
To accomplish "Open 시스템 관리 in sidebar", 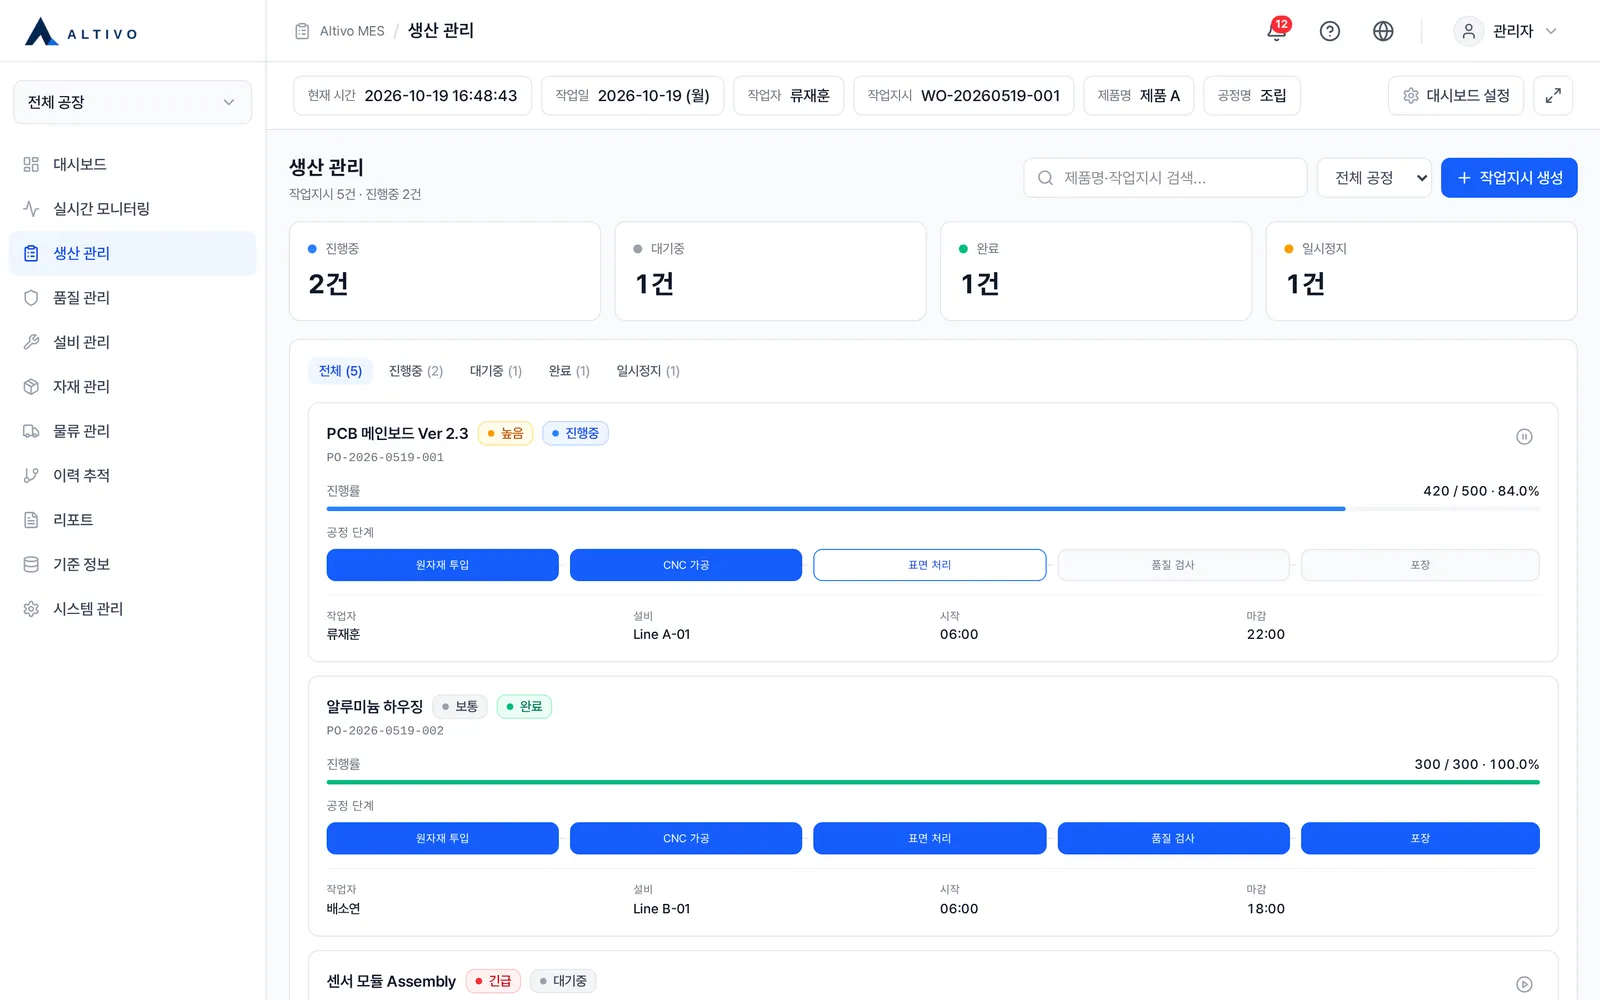I will [132, 609].
